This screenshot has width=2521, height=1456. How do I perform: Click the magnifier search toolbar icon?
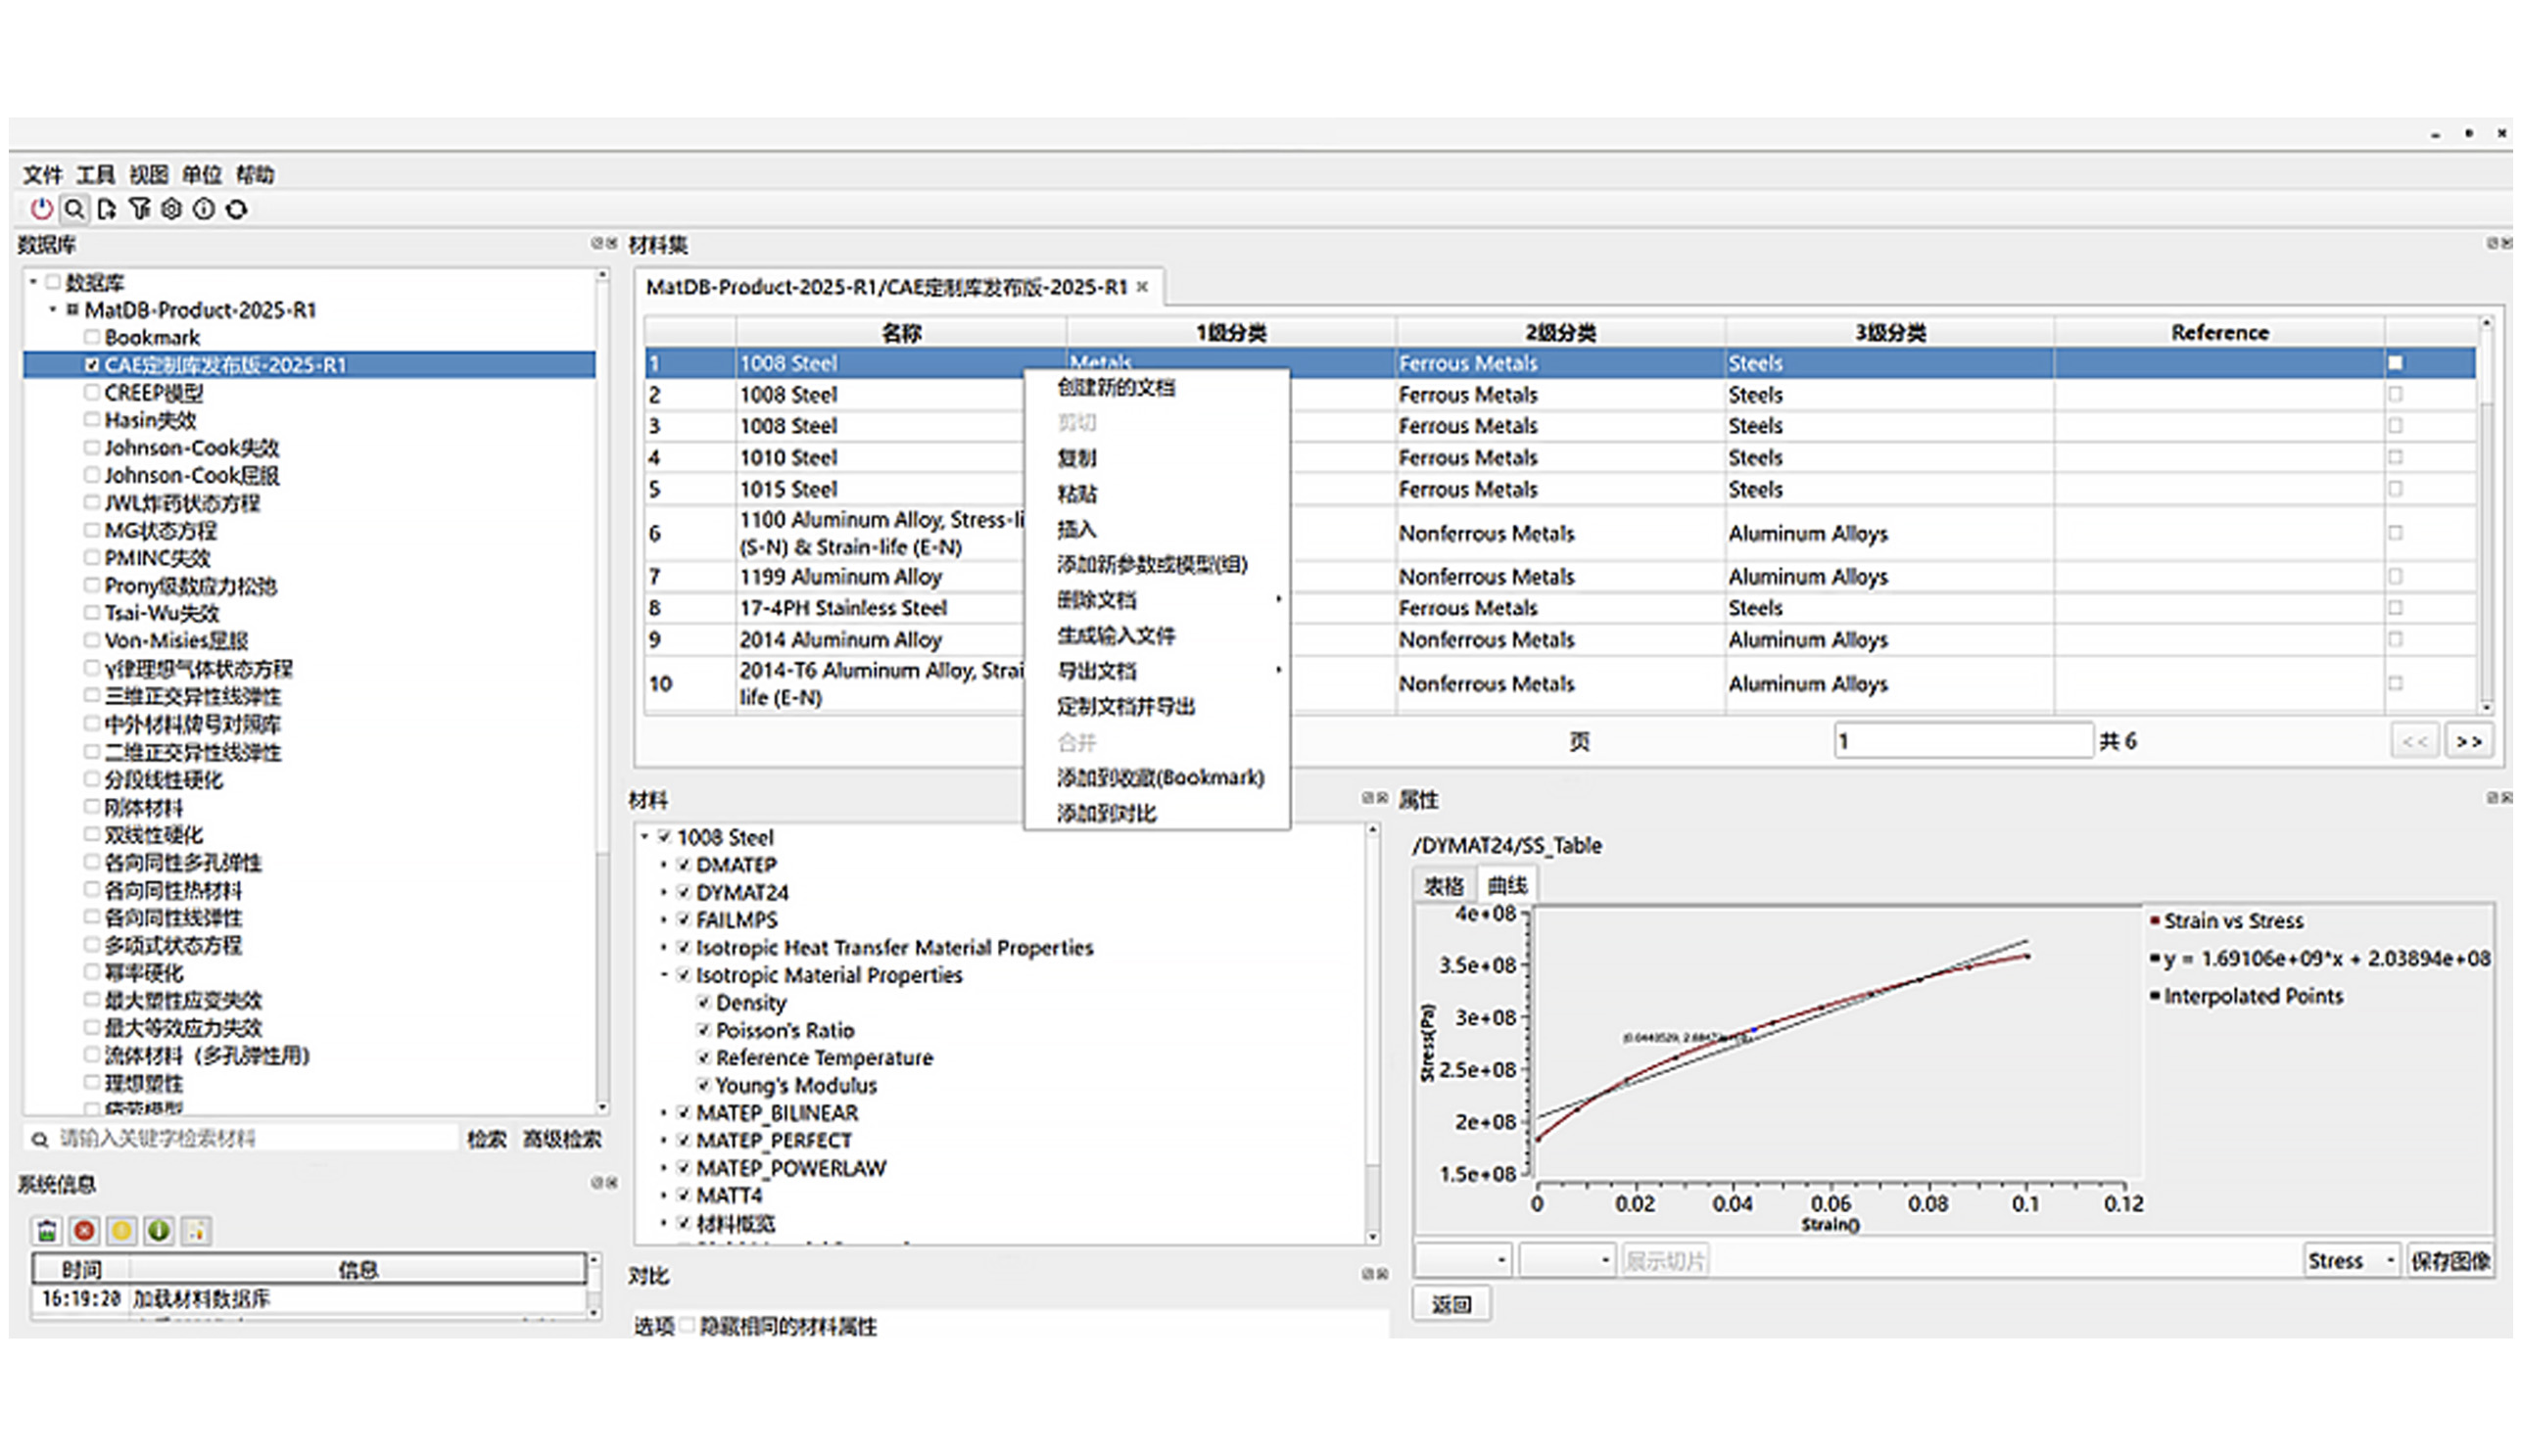pyautogui.click(x=74, y=209)
